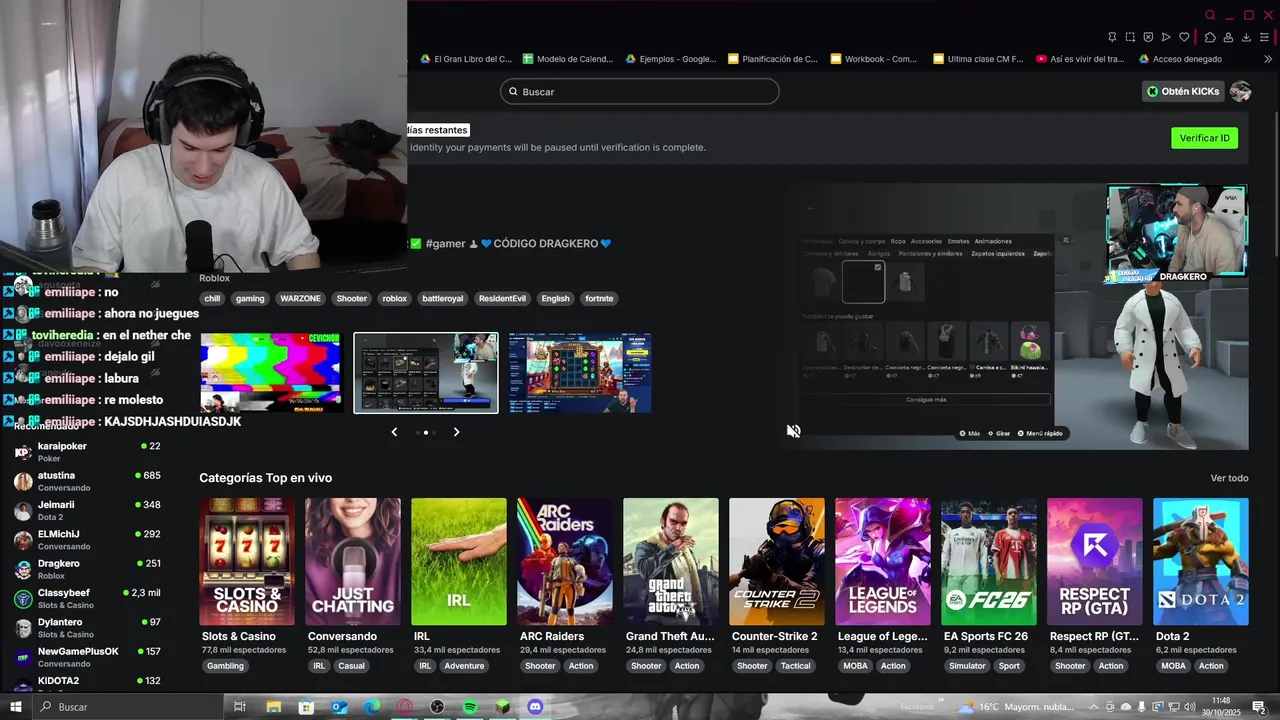Open Spotify from taskbar
Image resolution: width=1280 pixels, height=720 pixels.
pyautogui.click(x=470, y=707)
